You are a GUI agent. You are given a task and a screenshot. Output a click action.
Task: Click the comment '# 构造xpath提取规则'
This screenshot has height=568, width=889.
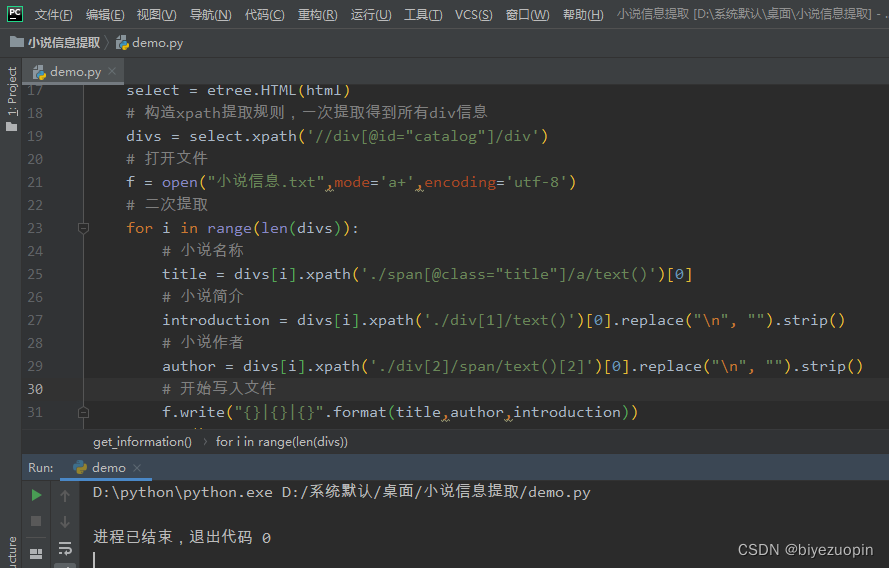coord(307,112)
